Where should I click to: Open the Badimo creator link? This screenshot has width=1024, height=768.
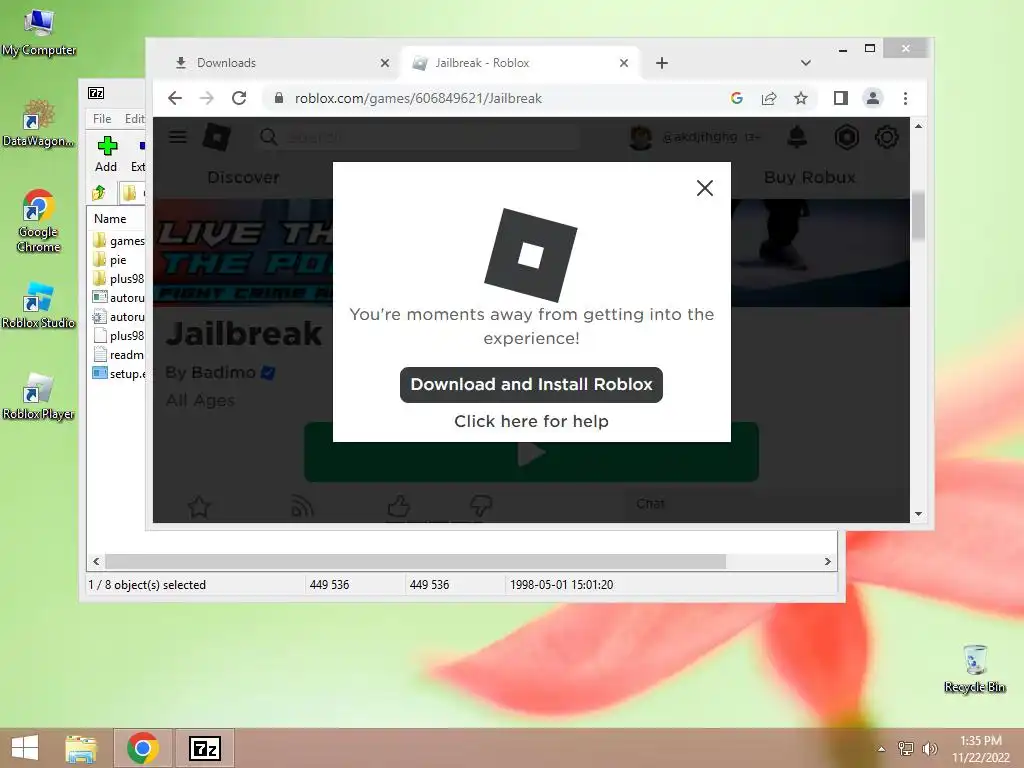pos(223,372)
